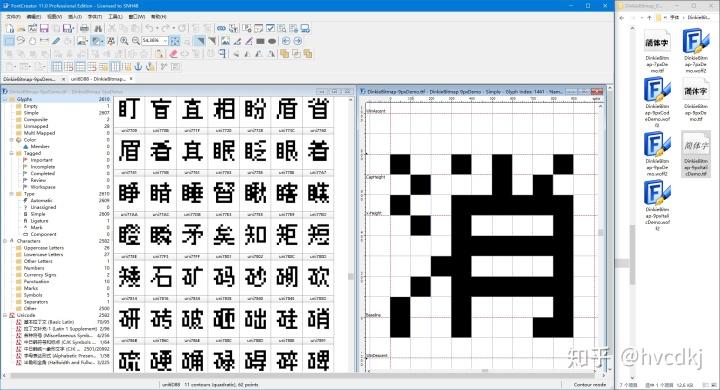This screenshot has height=390, width=720.
Task: Select the draw ellipse contour tool
Action: [x=272, y=41]
